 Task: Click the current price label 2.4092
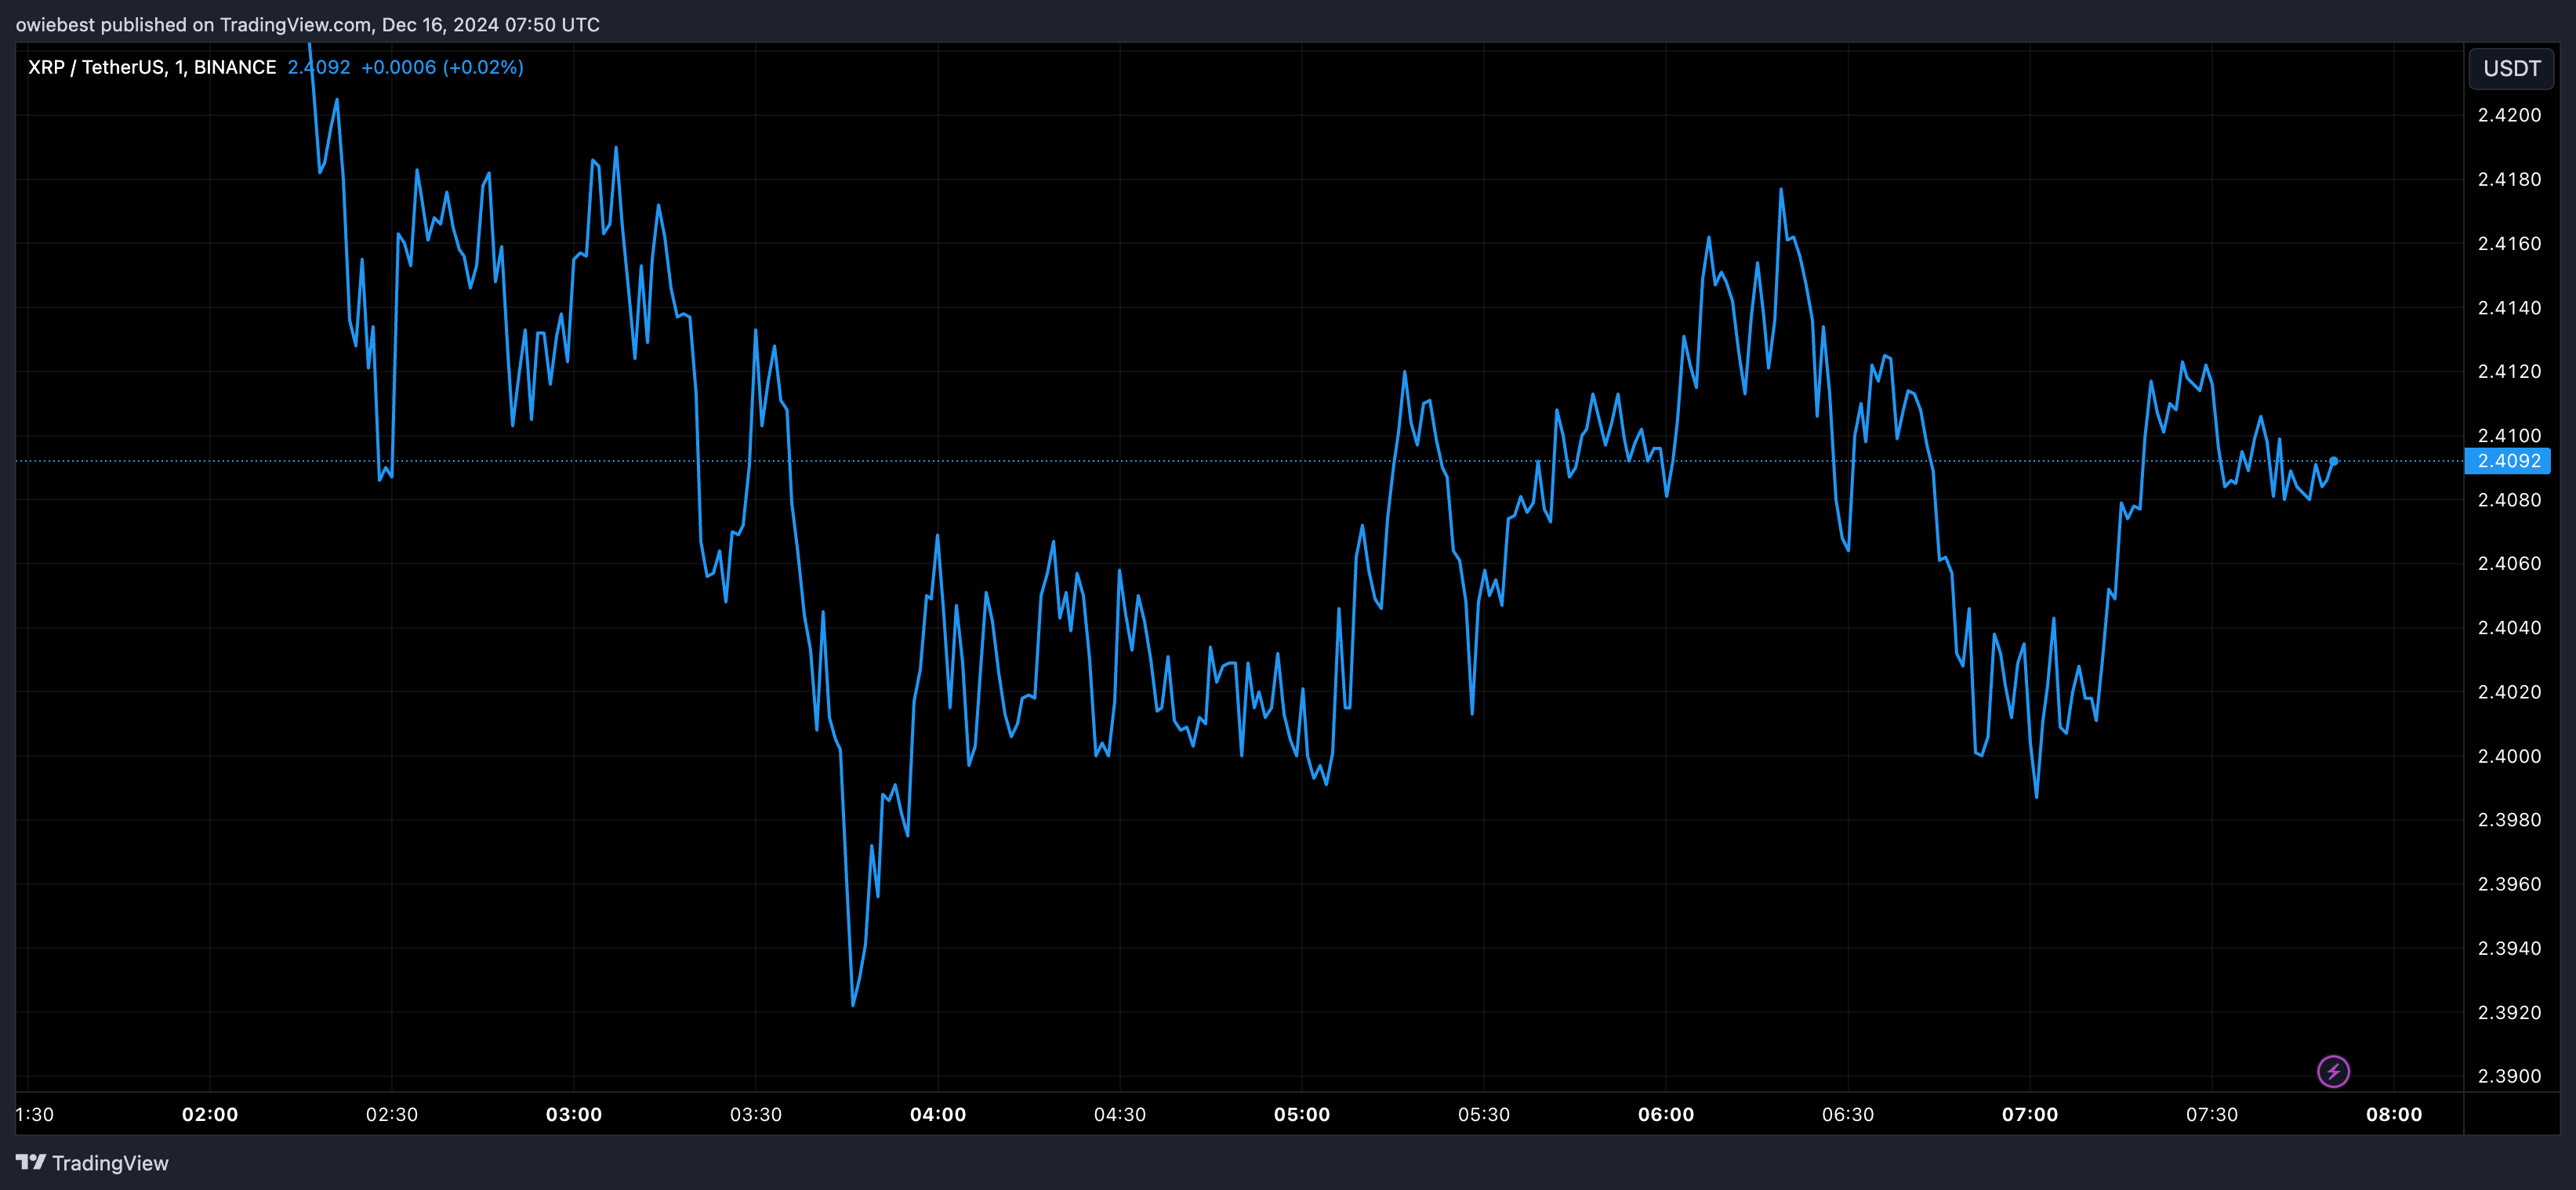coord(2507,461)
